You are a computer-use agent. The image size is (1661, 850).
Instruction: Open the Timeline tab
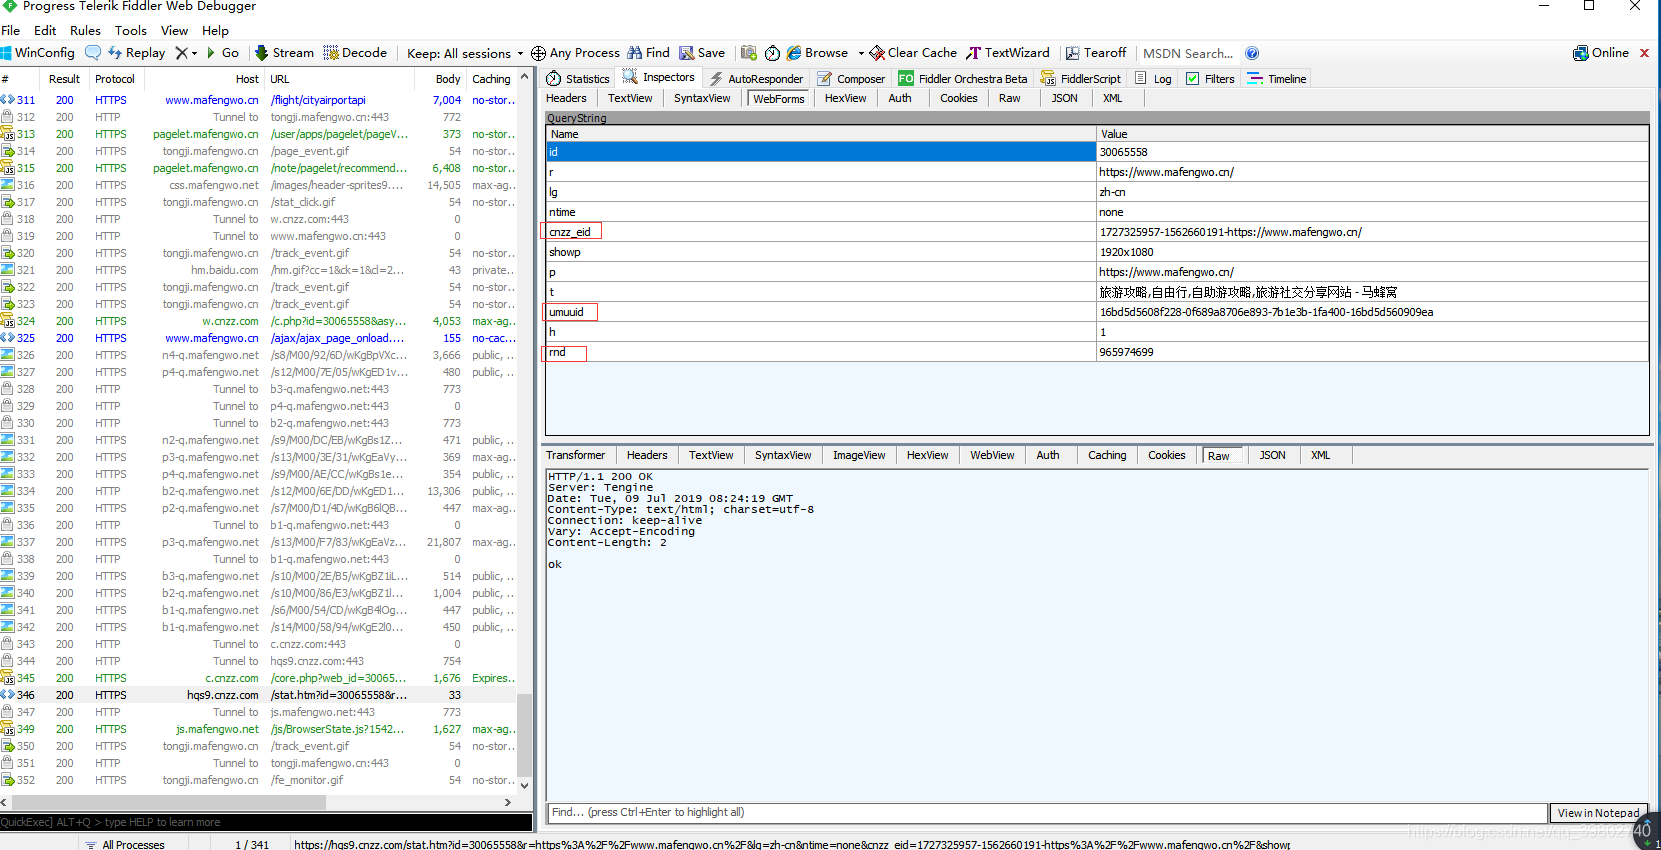tap(1277, 78)
